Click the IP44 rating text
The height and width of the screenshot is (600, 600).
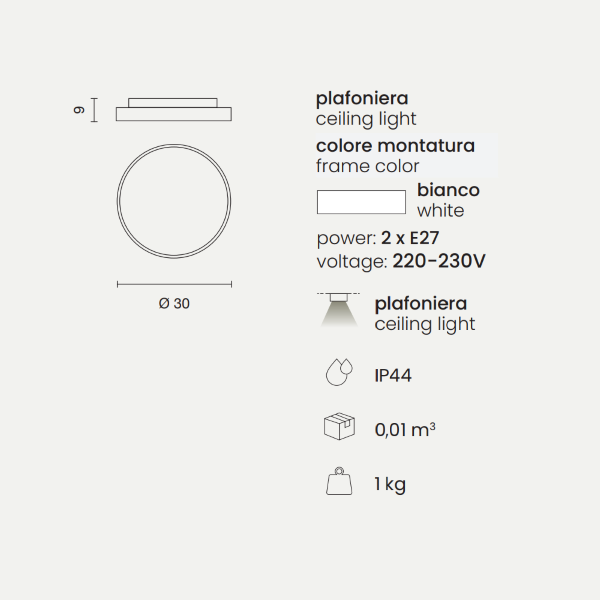393,375
